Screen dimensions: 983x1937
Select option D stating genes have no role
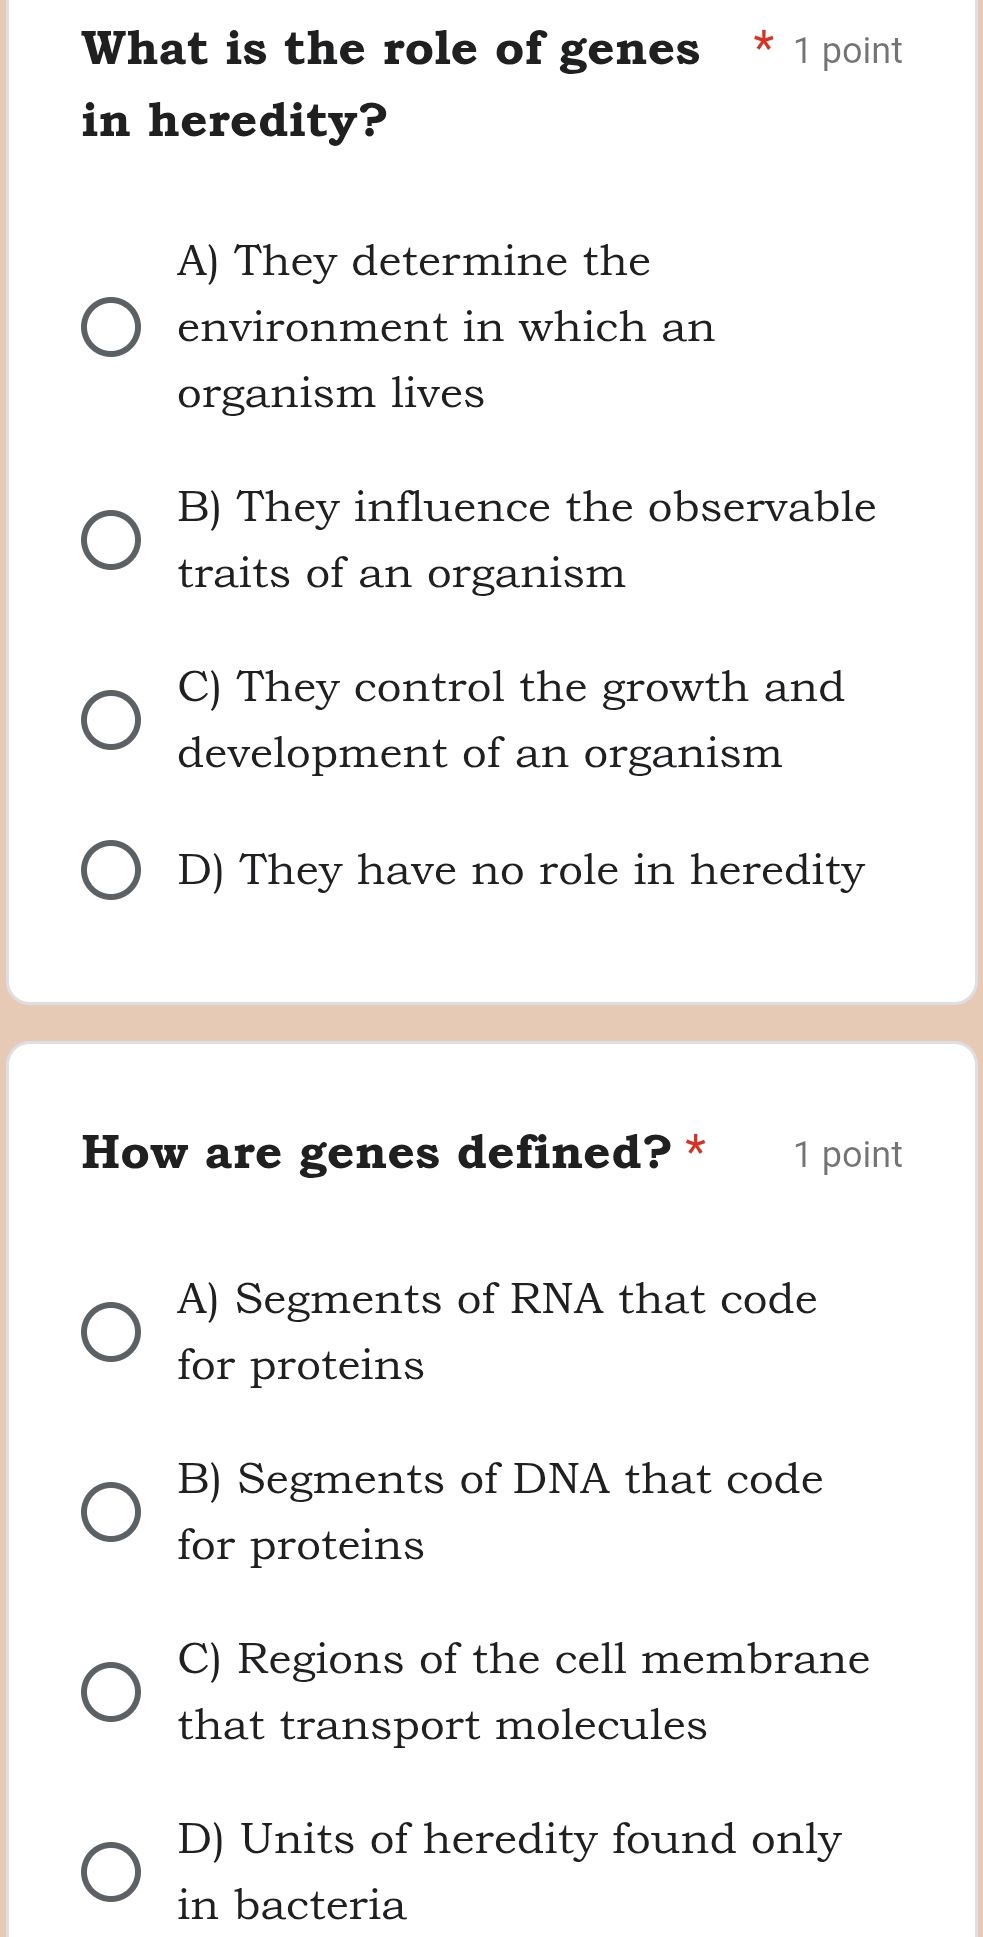pos(110,870)
